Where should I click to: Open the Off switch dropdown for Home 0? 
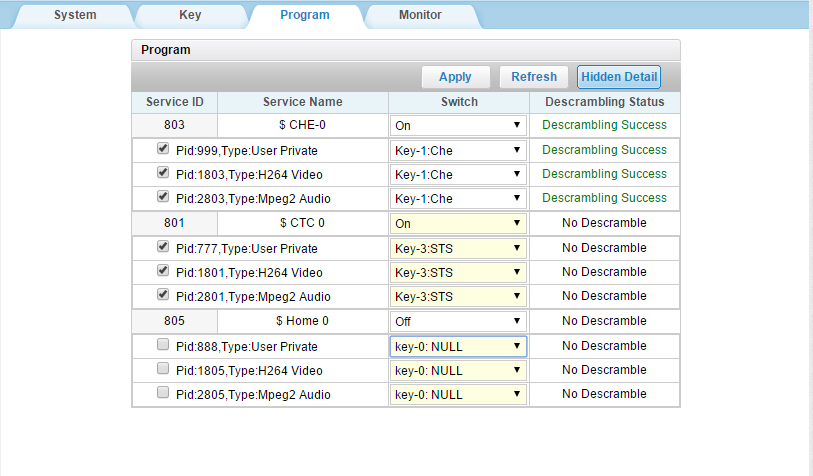[458, 321]
